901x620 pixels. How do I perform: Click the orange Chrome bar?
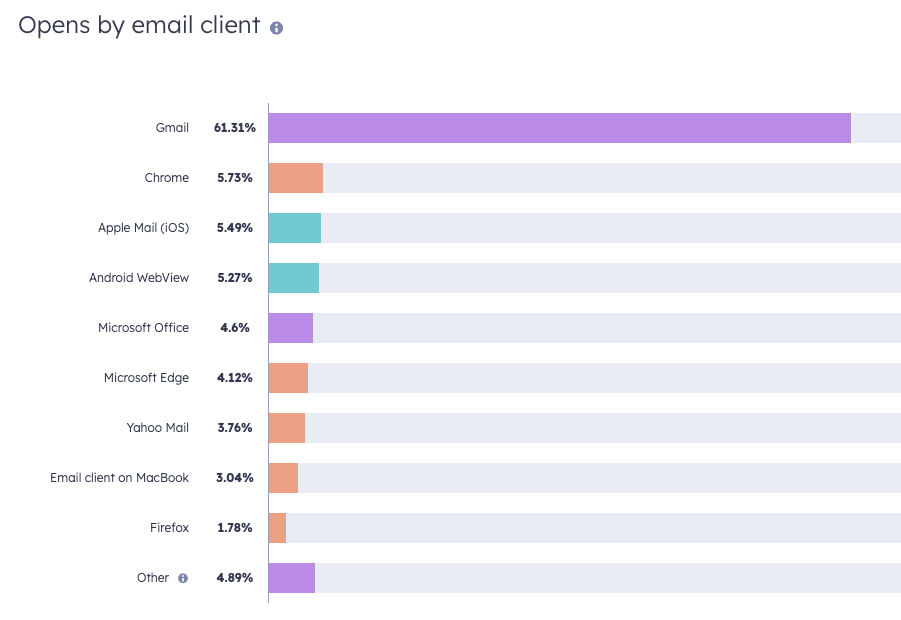pyautogui.click(x=296, y=178)
